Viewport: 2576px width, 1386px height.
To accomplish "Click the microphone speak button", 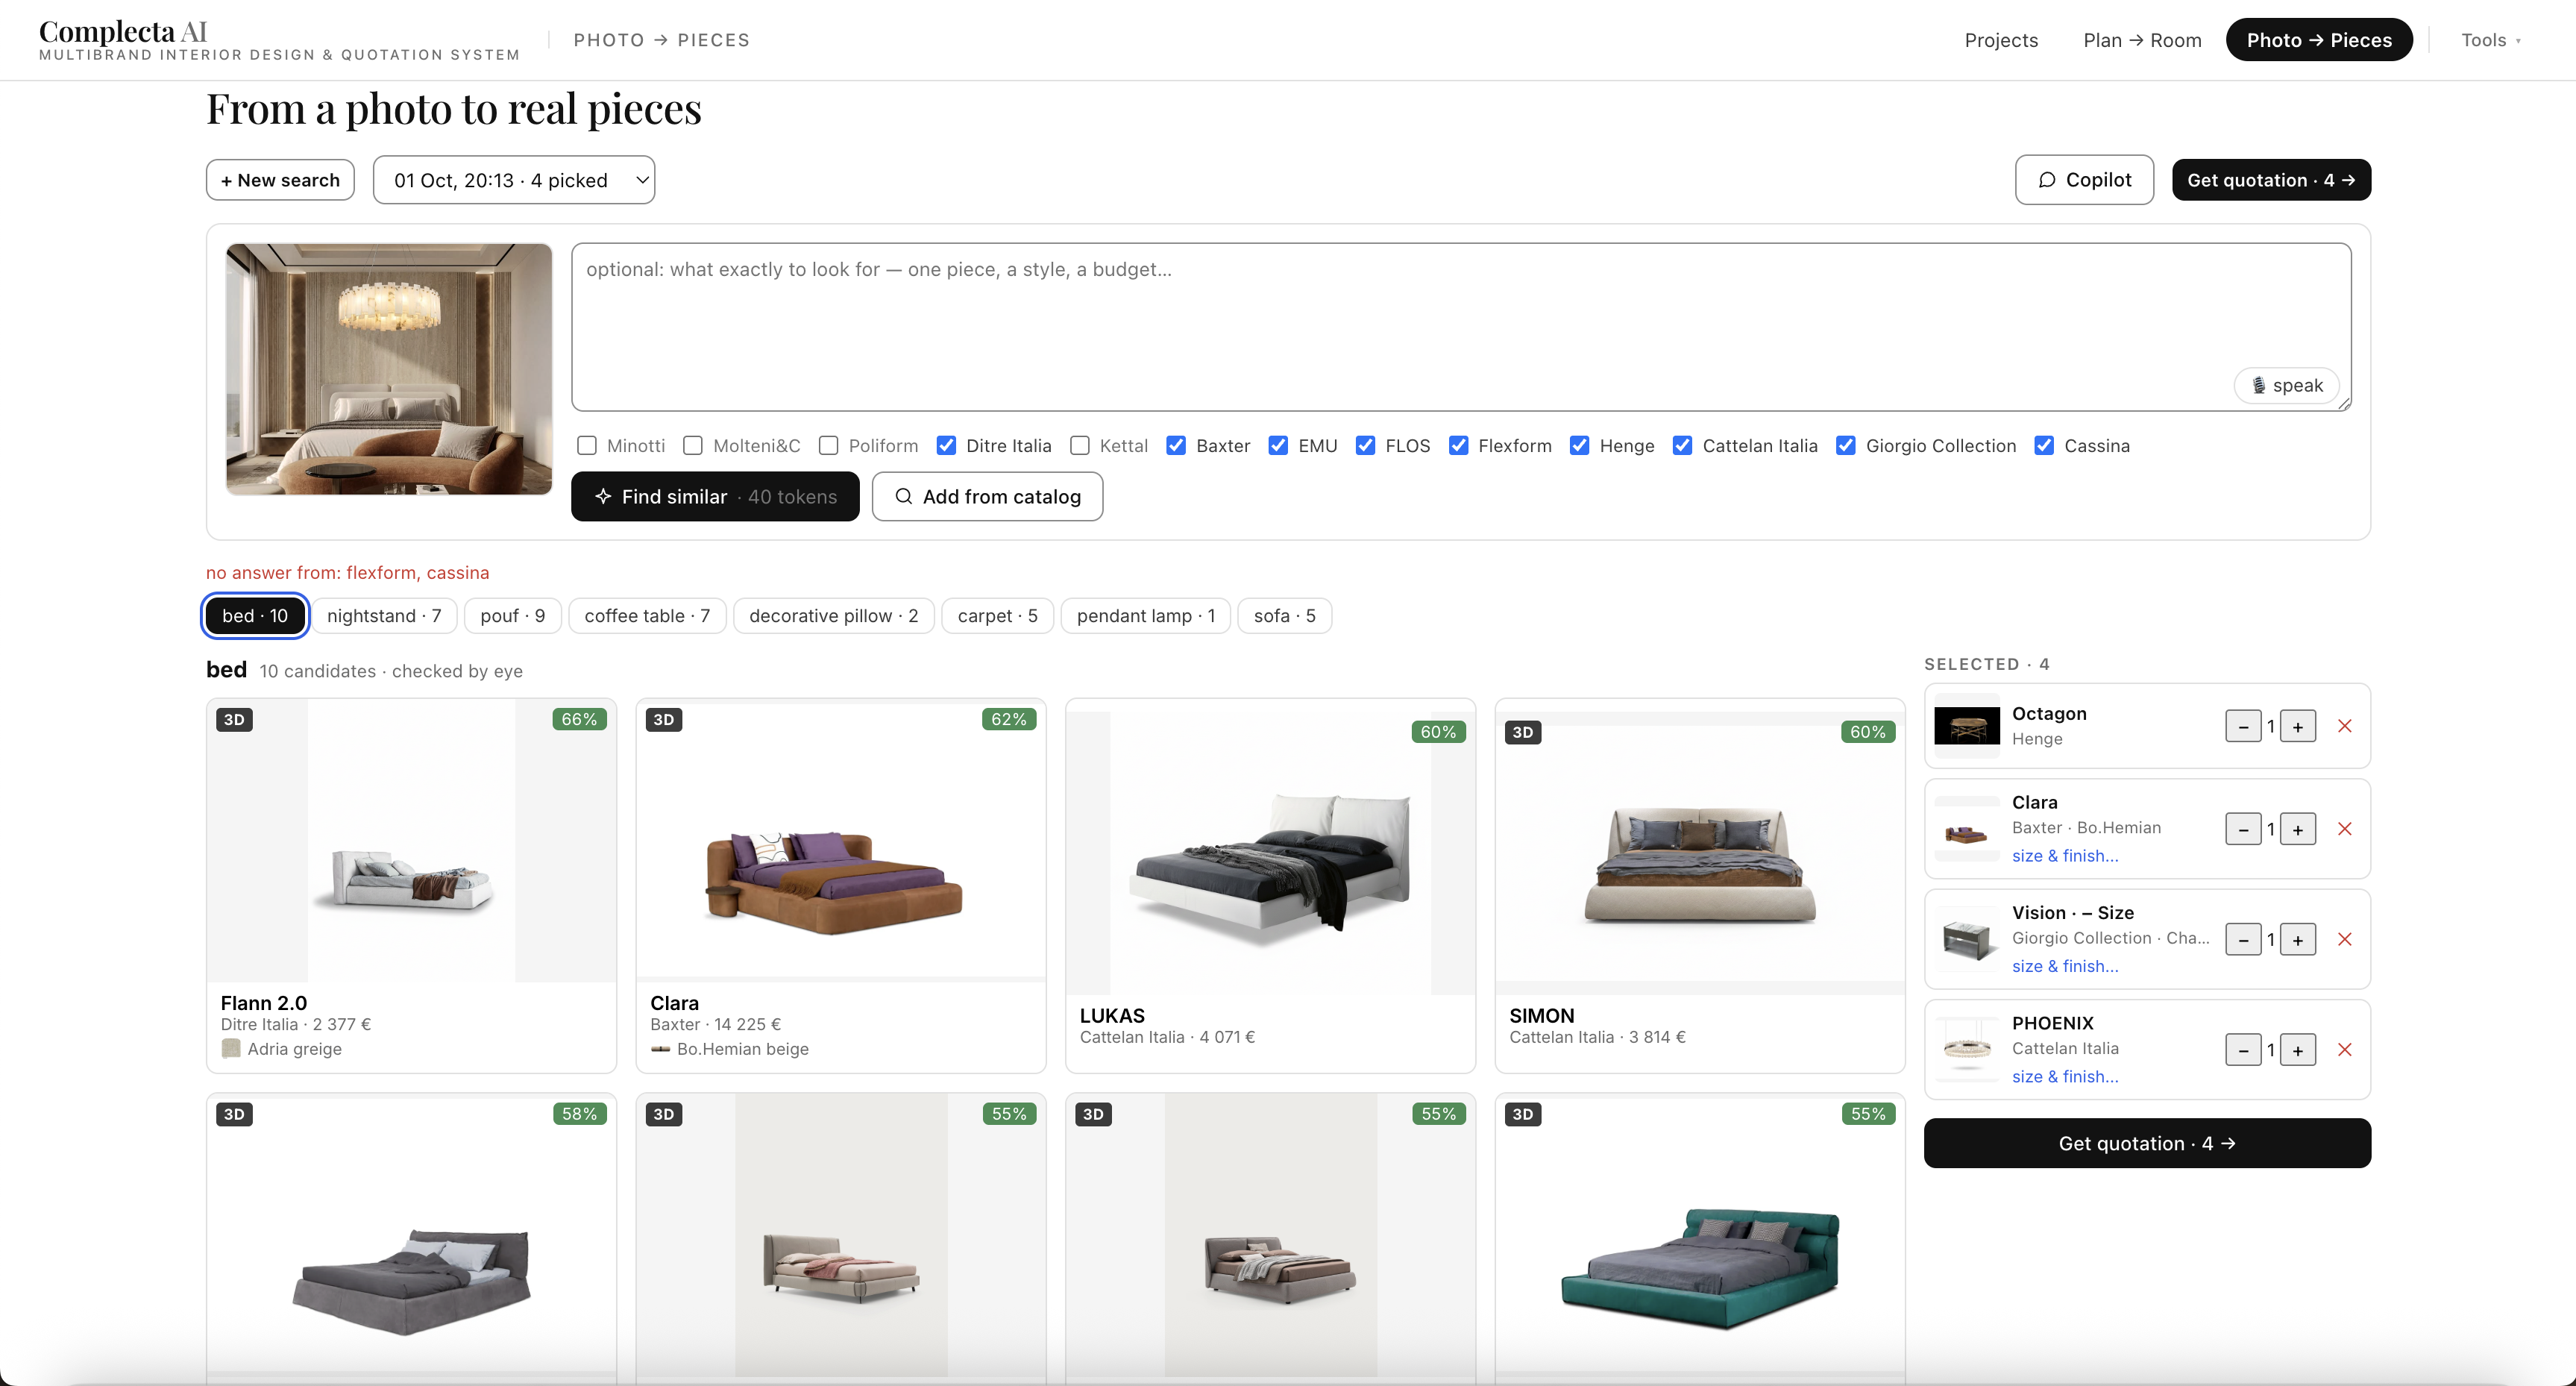I will [2286, 386].
